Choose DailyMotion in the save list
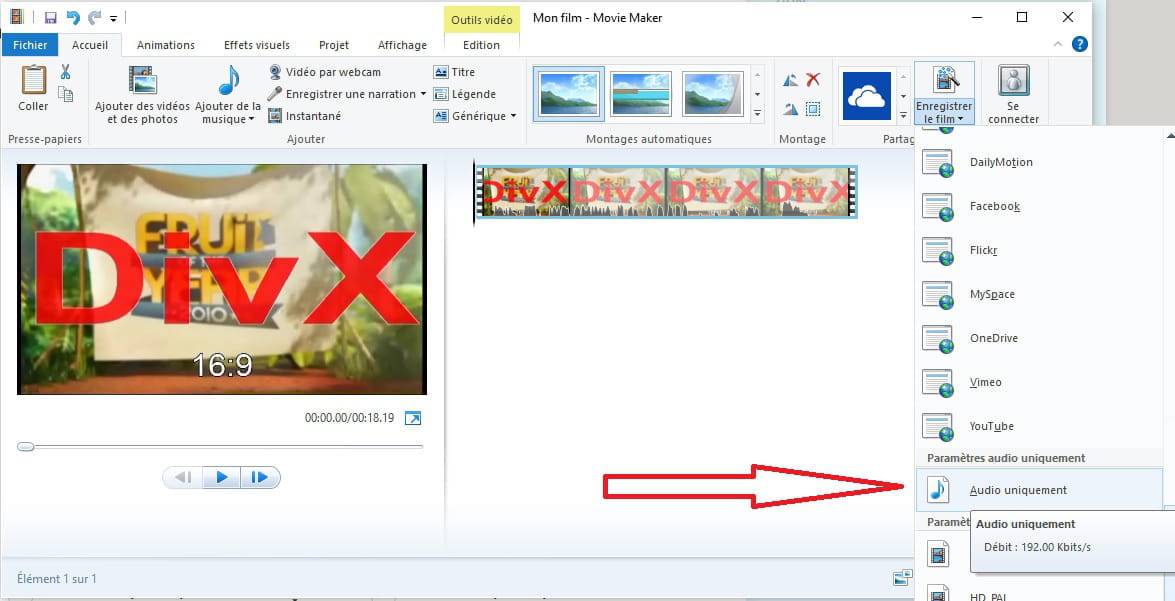Screen dimensions: 1175x601 coord(1039,163)
